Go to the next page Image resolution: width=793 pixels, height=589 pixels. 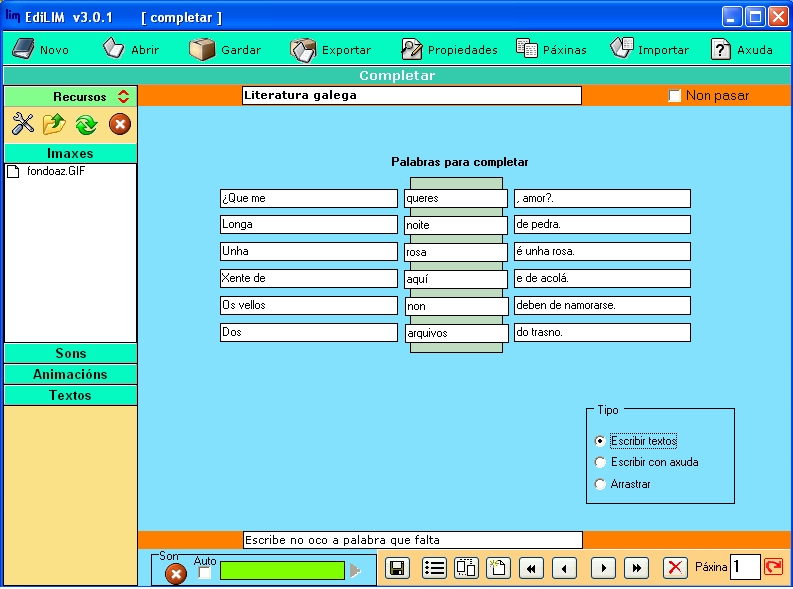603,568
